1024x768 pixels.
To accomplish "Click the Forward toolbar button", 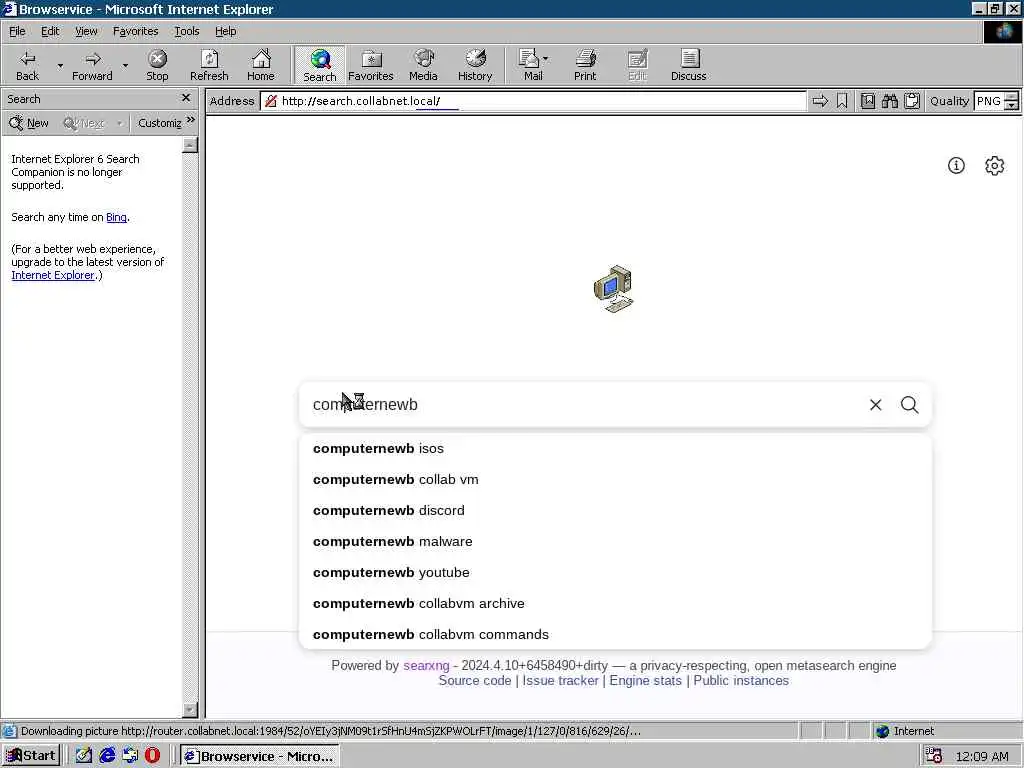I will [x=92, y=65].
